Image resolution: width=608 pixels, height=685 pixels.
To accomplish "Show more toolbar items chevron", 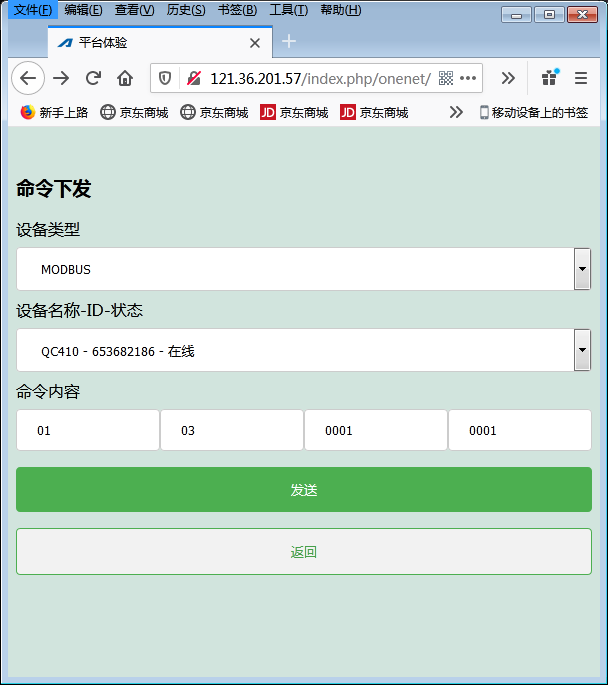I will point(508,79).
